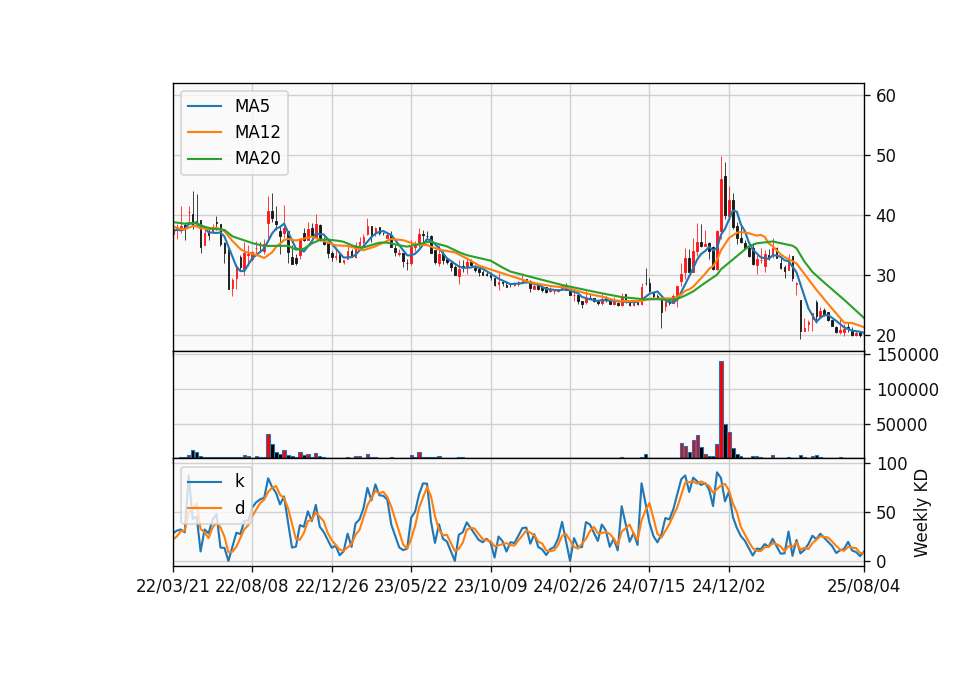Click the 23/05/22 date tick label
Viewport: 960px width, 690px height.
411,586
